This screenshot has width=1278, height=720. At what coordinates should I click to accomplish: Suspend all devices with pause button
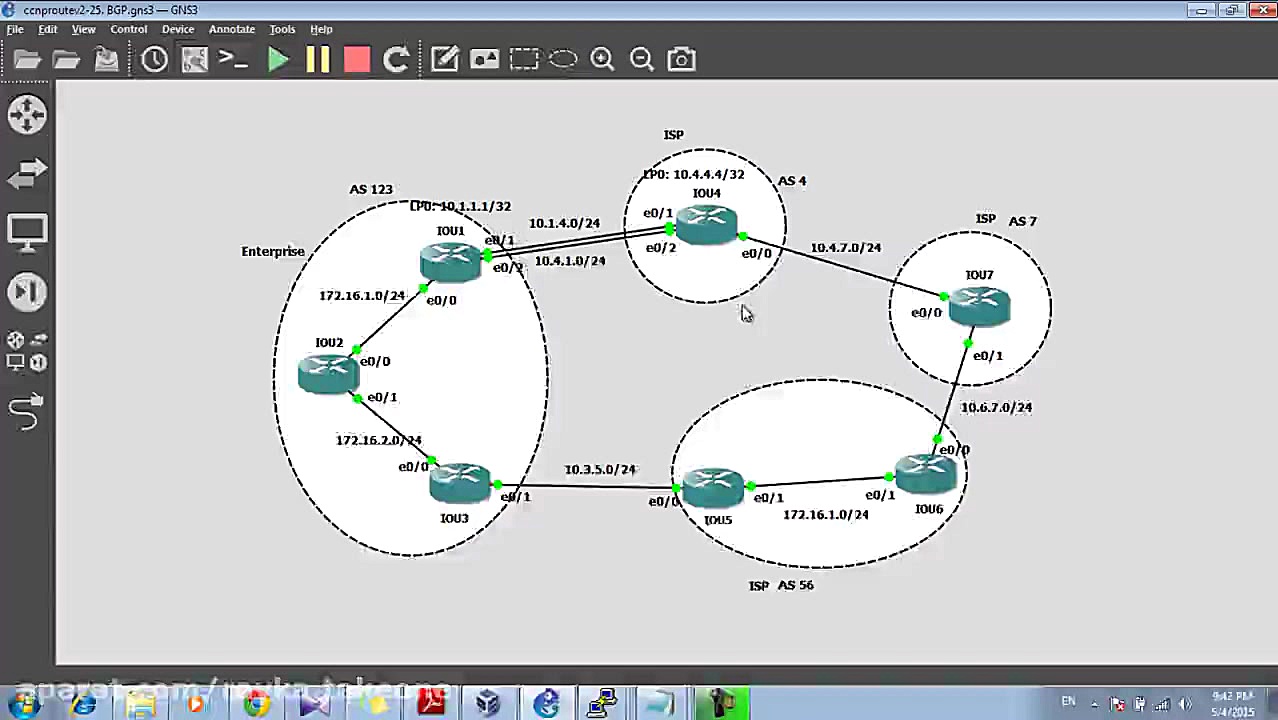pos(318,60)
